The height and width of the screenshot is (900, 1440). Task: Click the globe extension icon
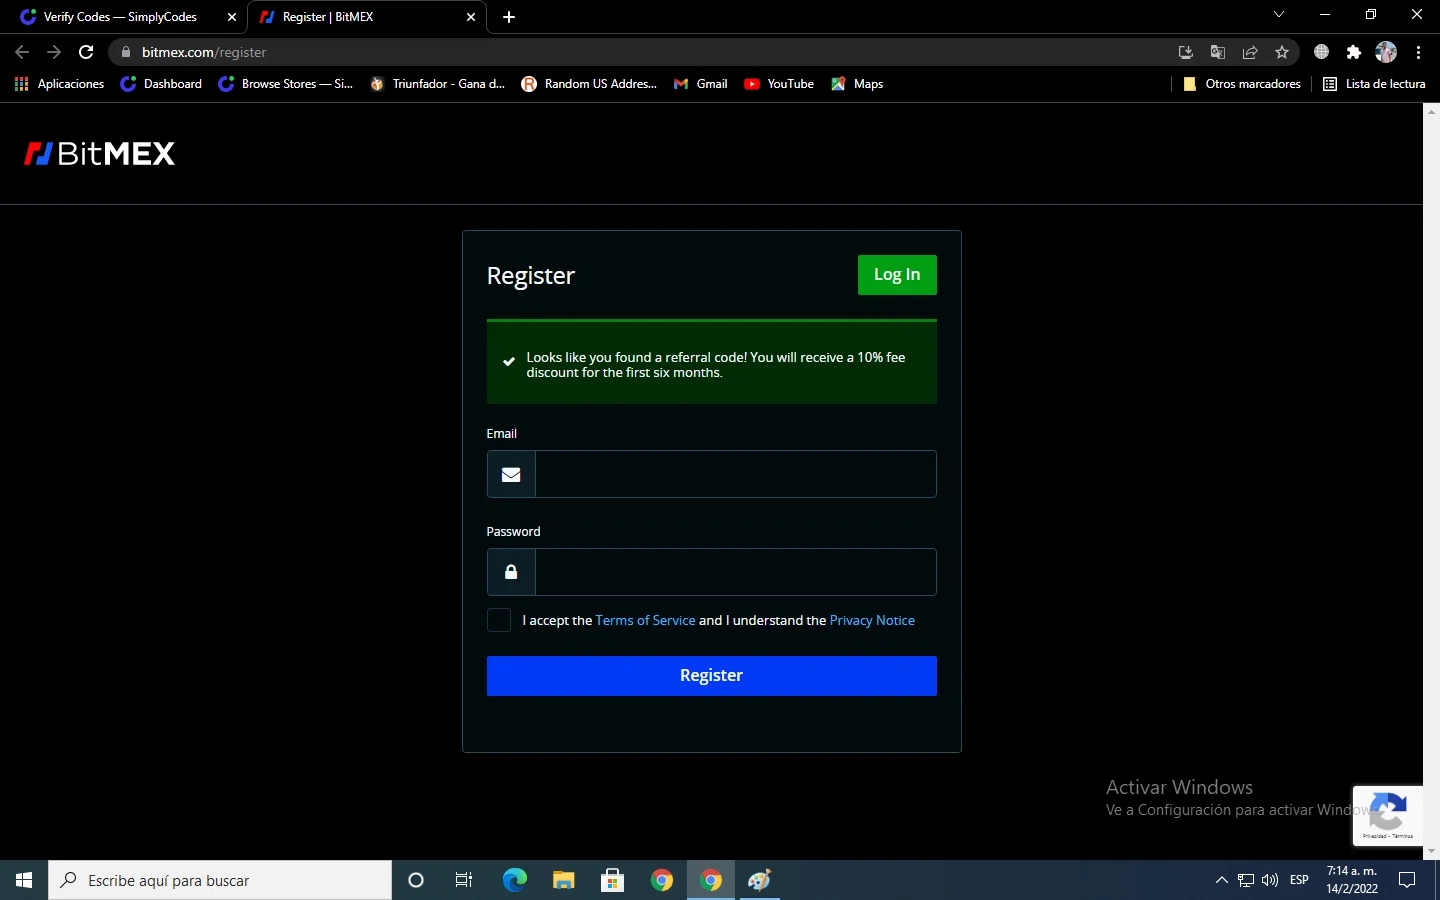1322,52
